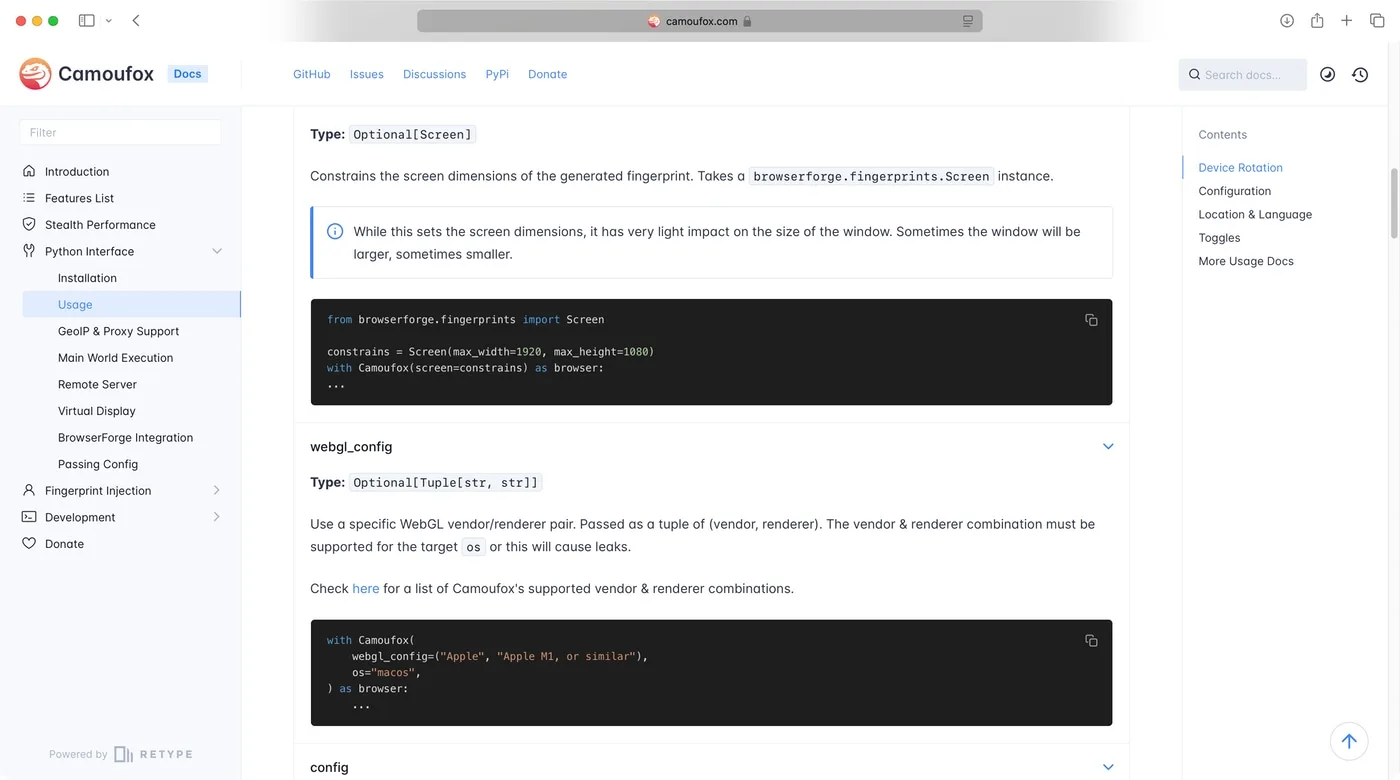Open the Safari downloads icon
This screenshot has width=1400, height=780.
1287,20
